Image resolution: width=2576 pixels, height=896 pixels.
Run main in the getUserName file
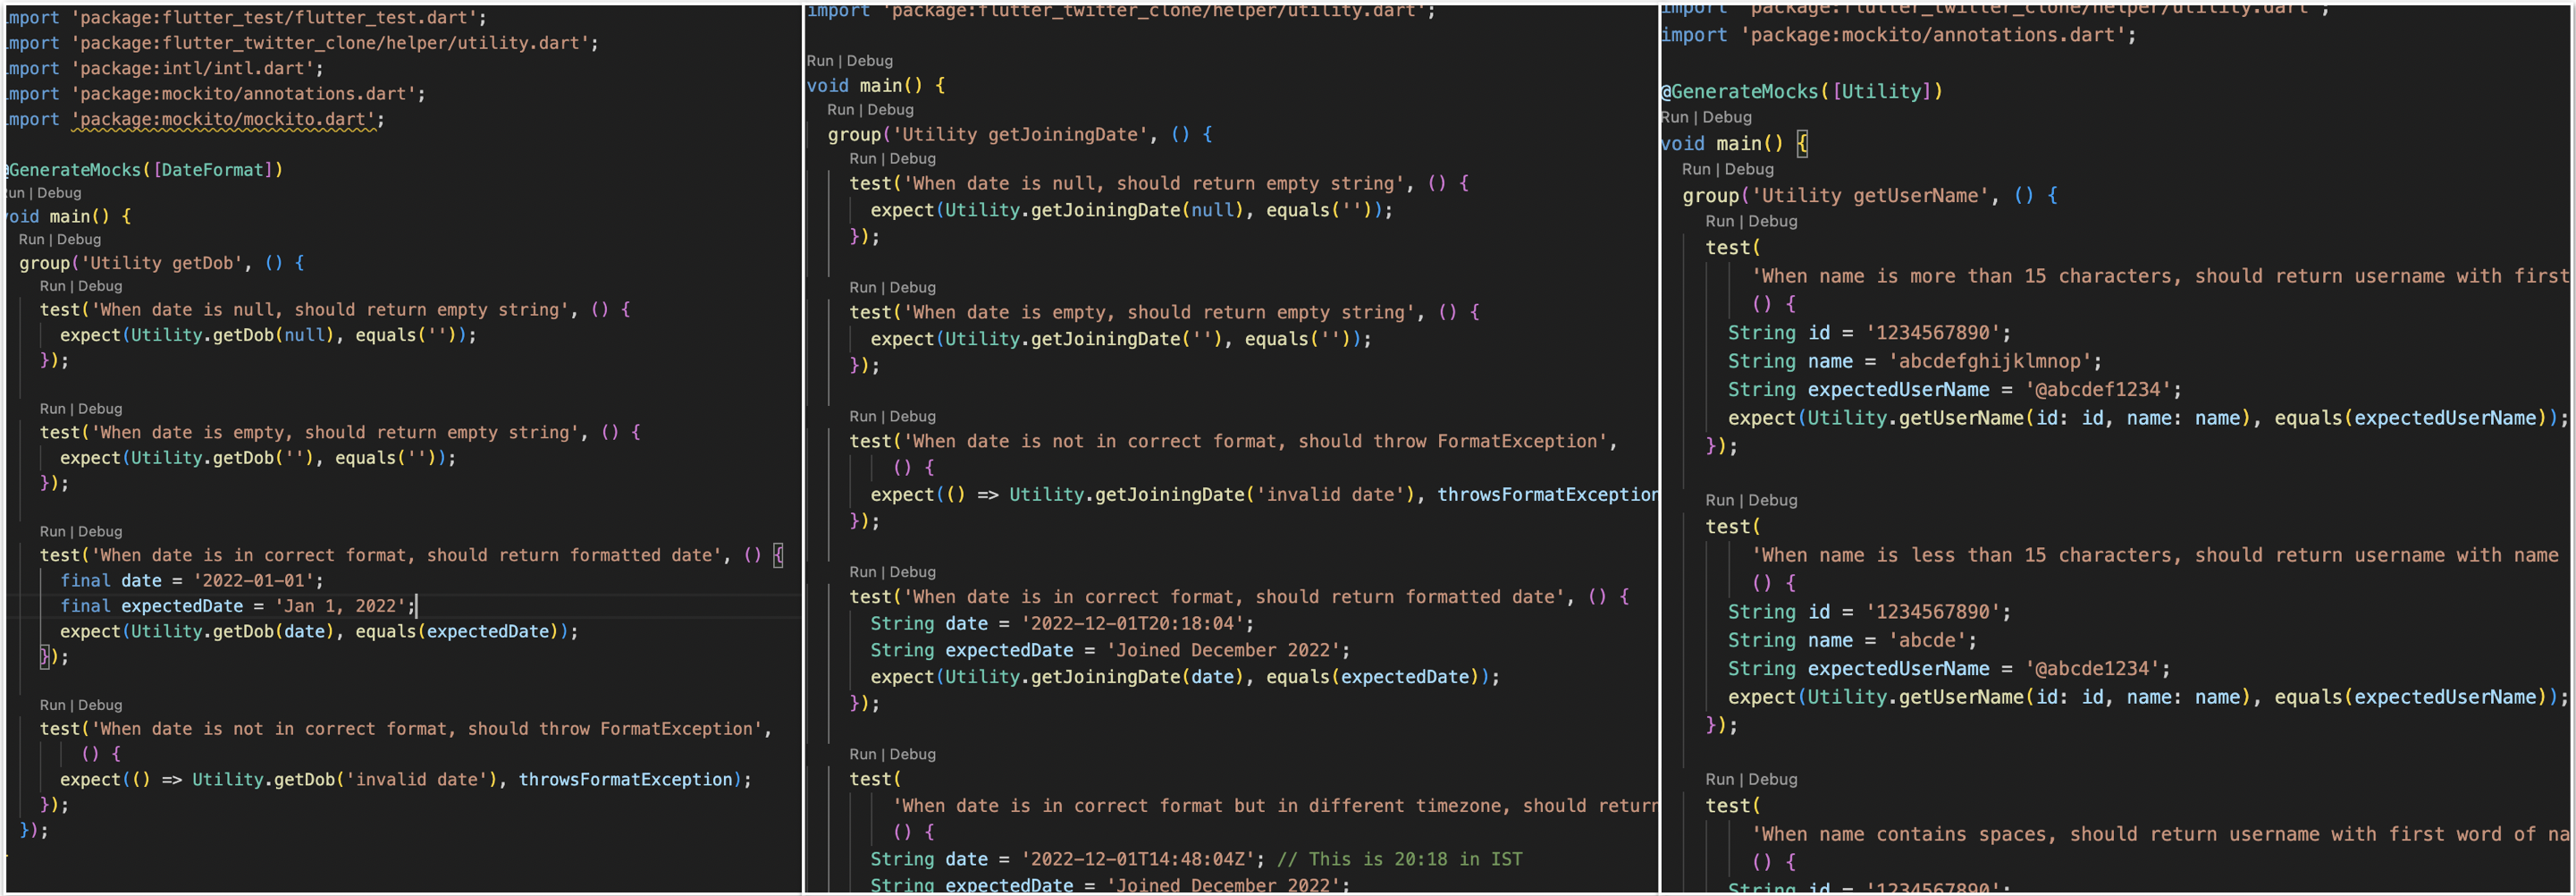[x=1678, y=117]
